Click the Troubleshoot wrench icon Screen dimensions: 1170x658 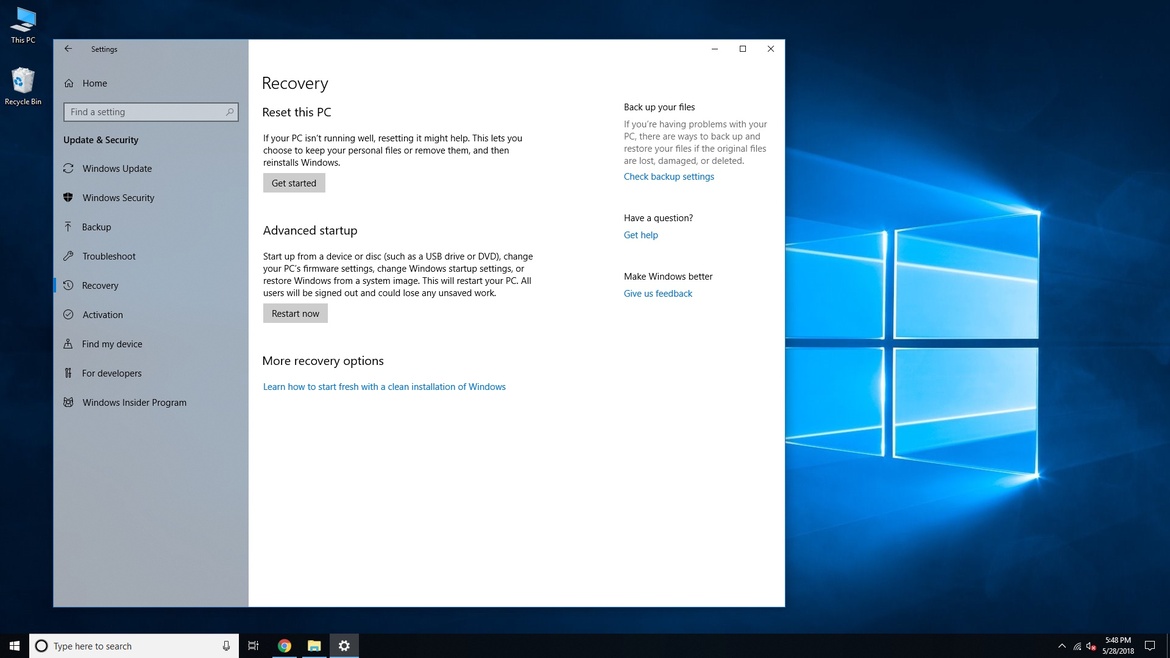68,256
